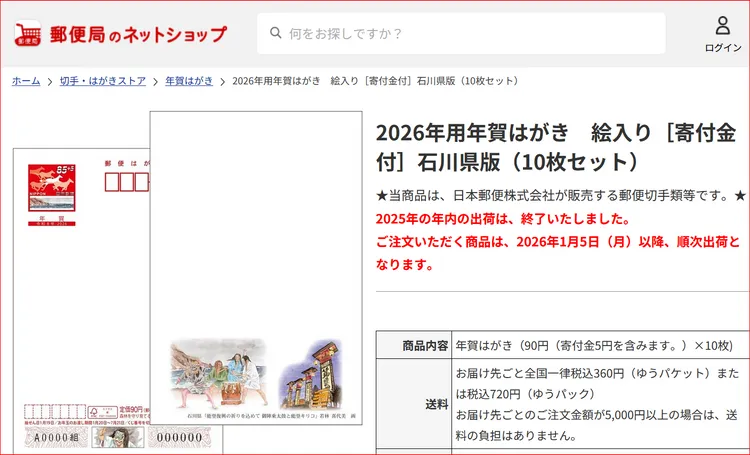Focus the 何をお探しですか search field
Viewport: 750px width, 455px height.
click(x=470, y=34)
